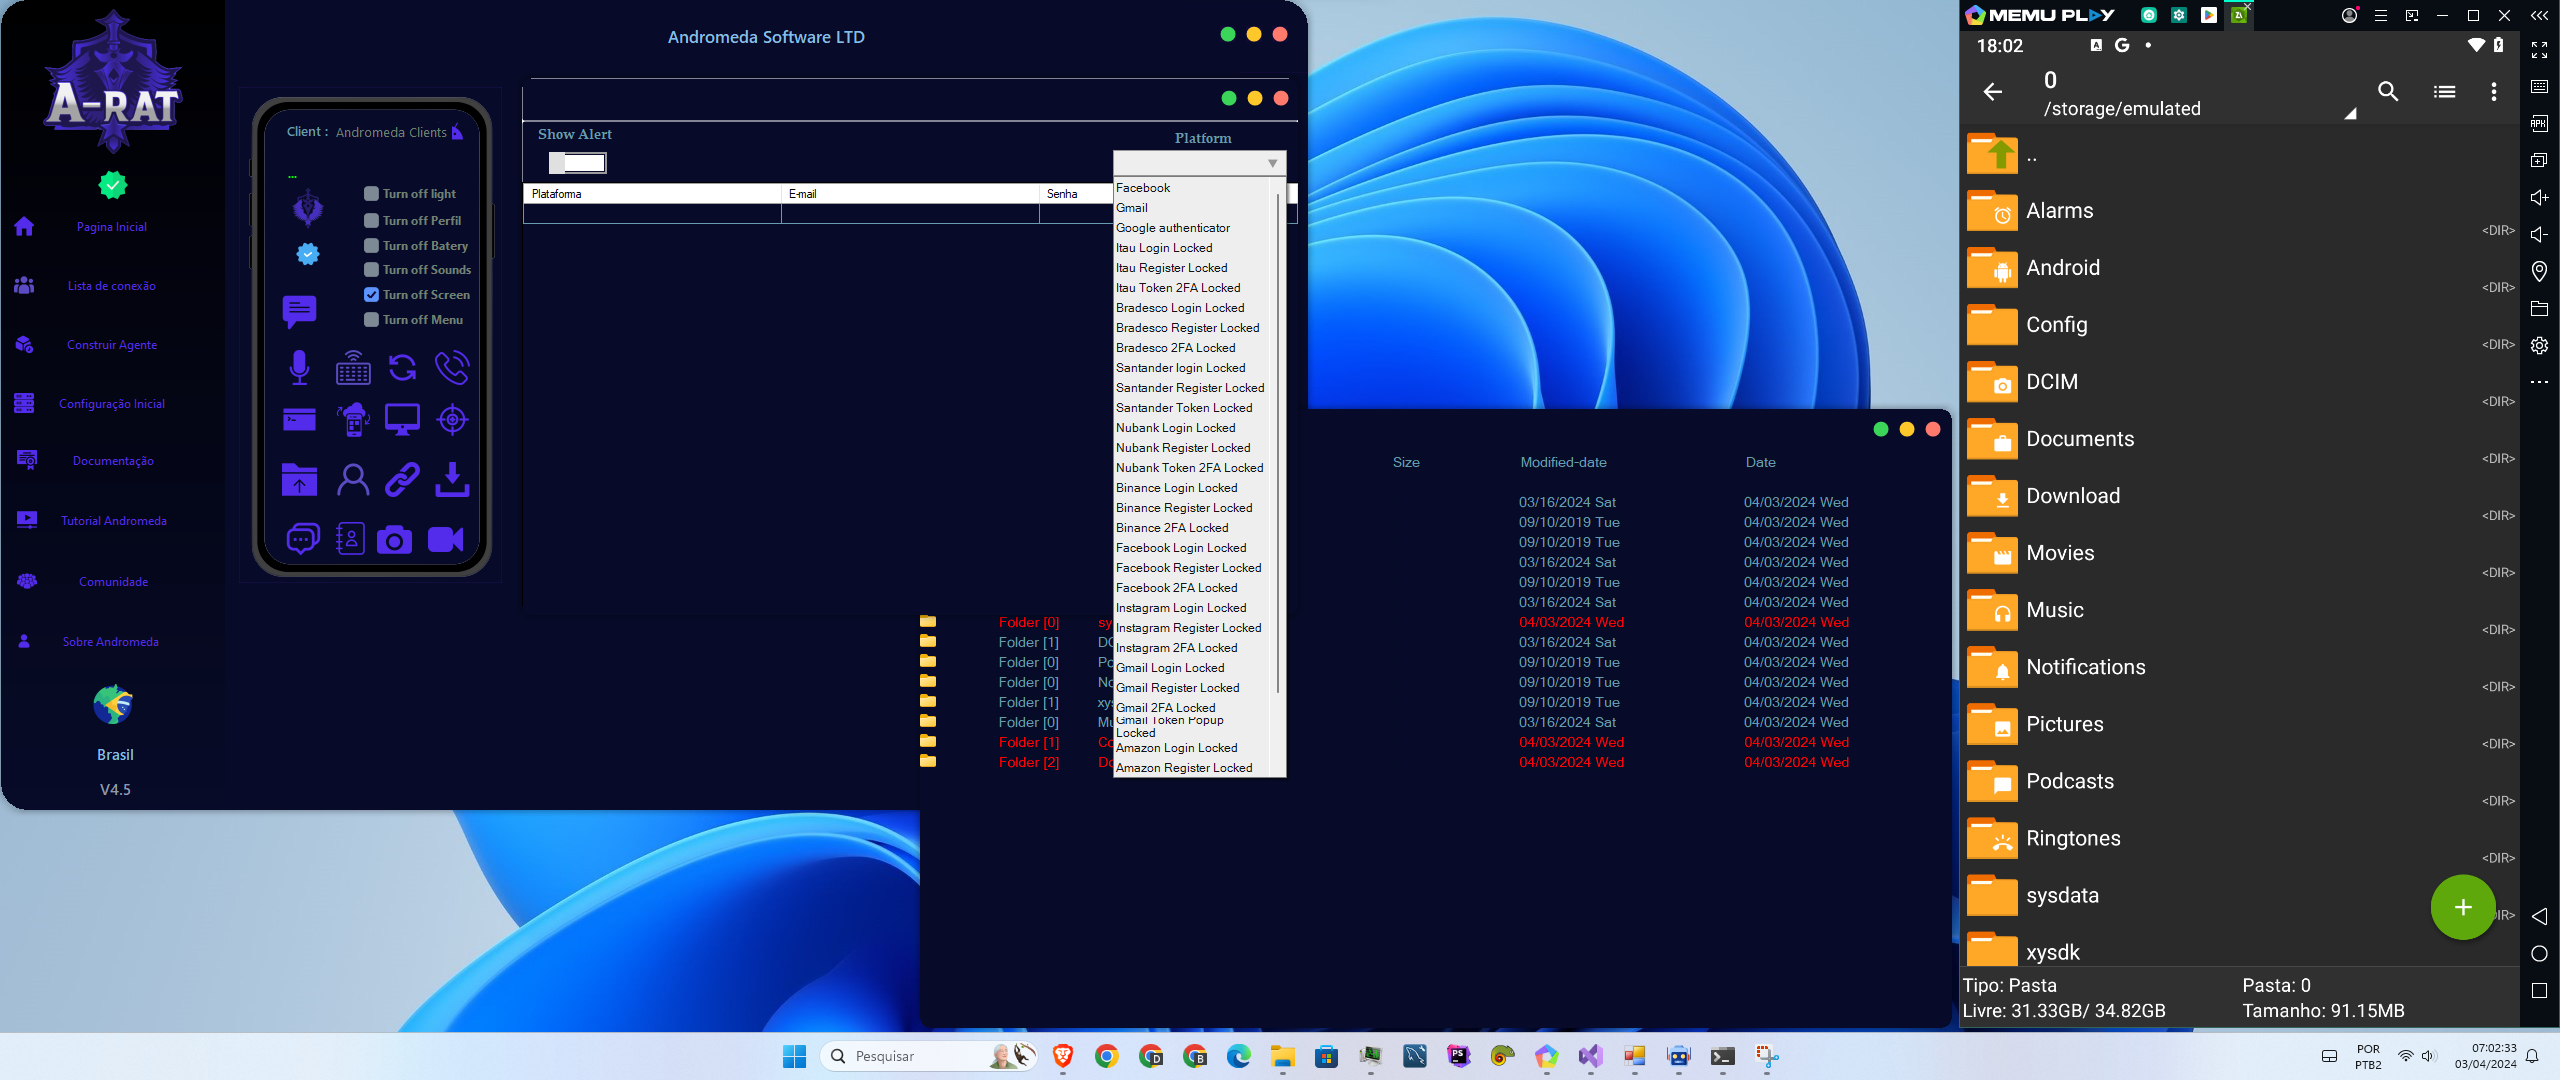Click the contacts address book icon
This screenshot has width=2560, height=1080.
(350, 539)
